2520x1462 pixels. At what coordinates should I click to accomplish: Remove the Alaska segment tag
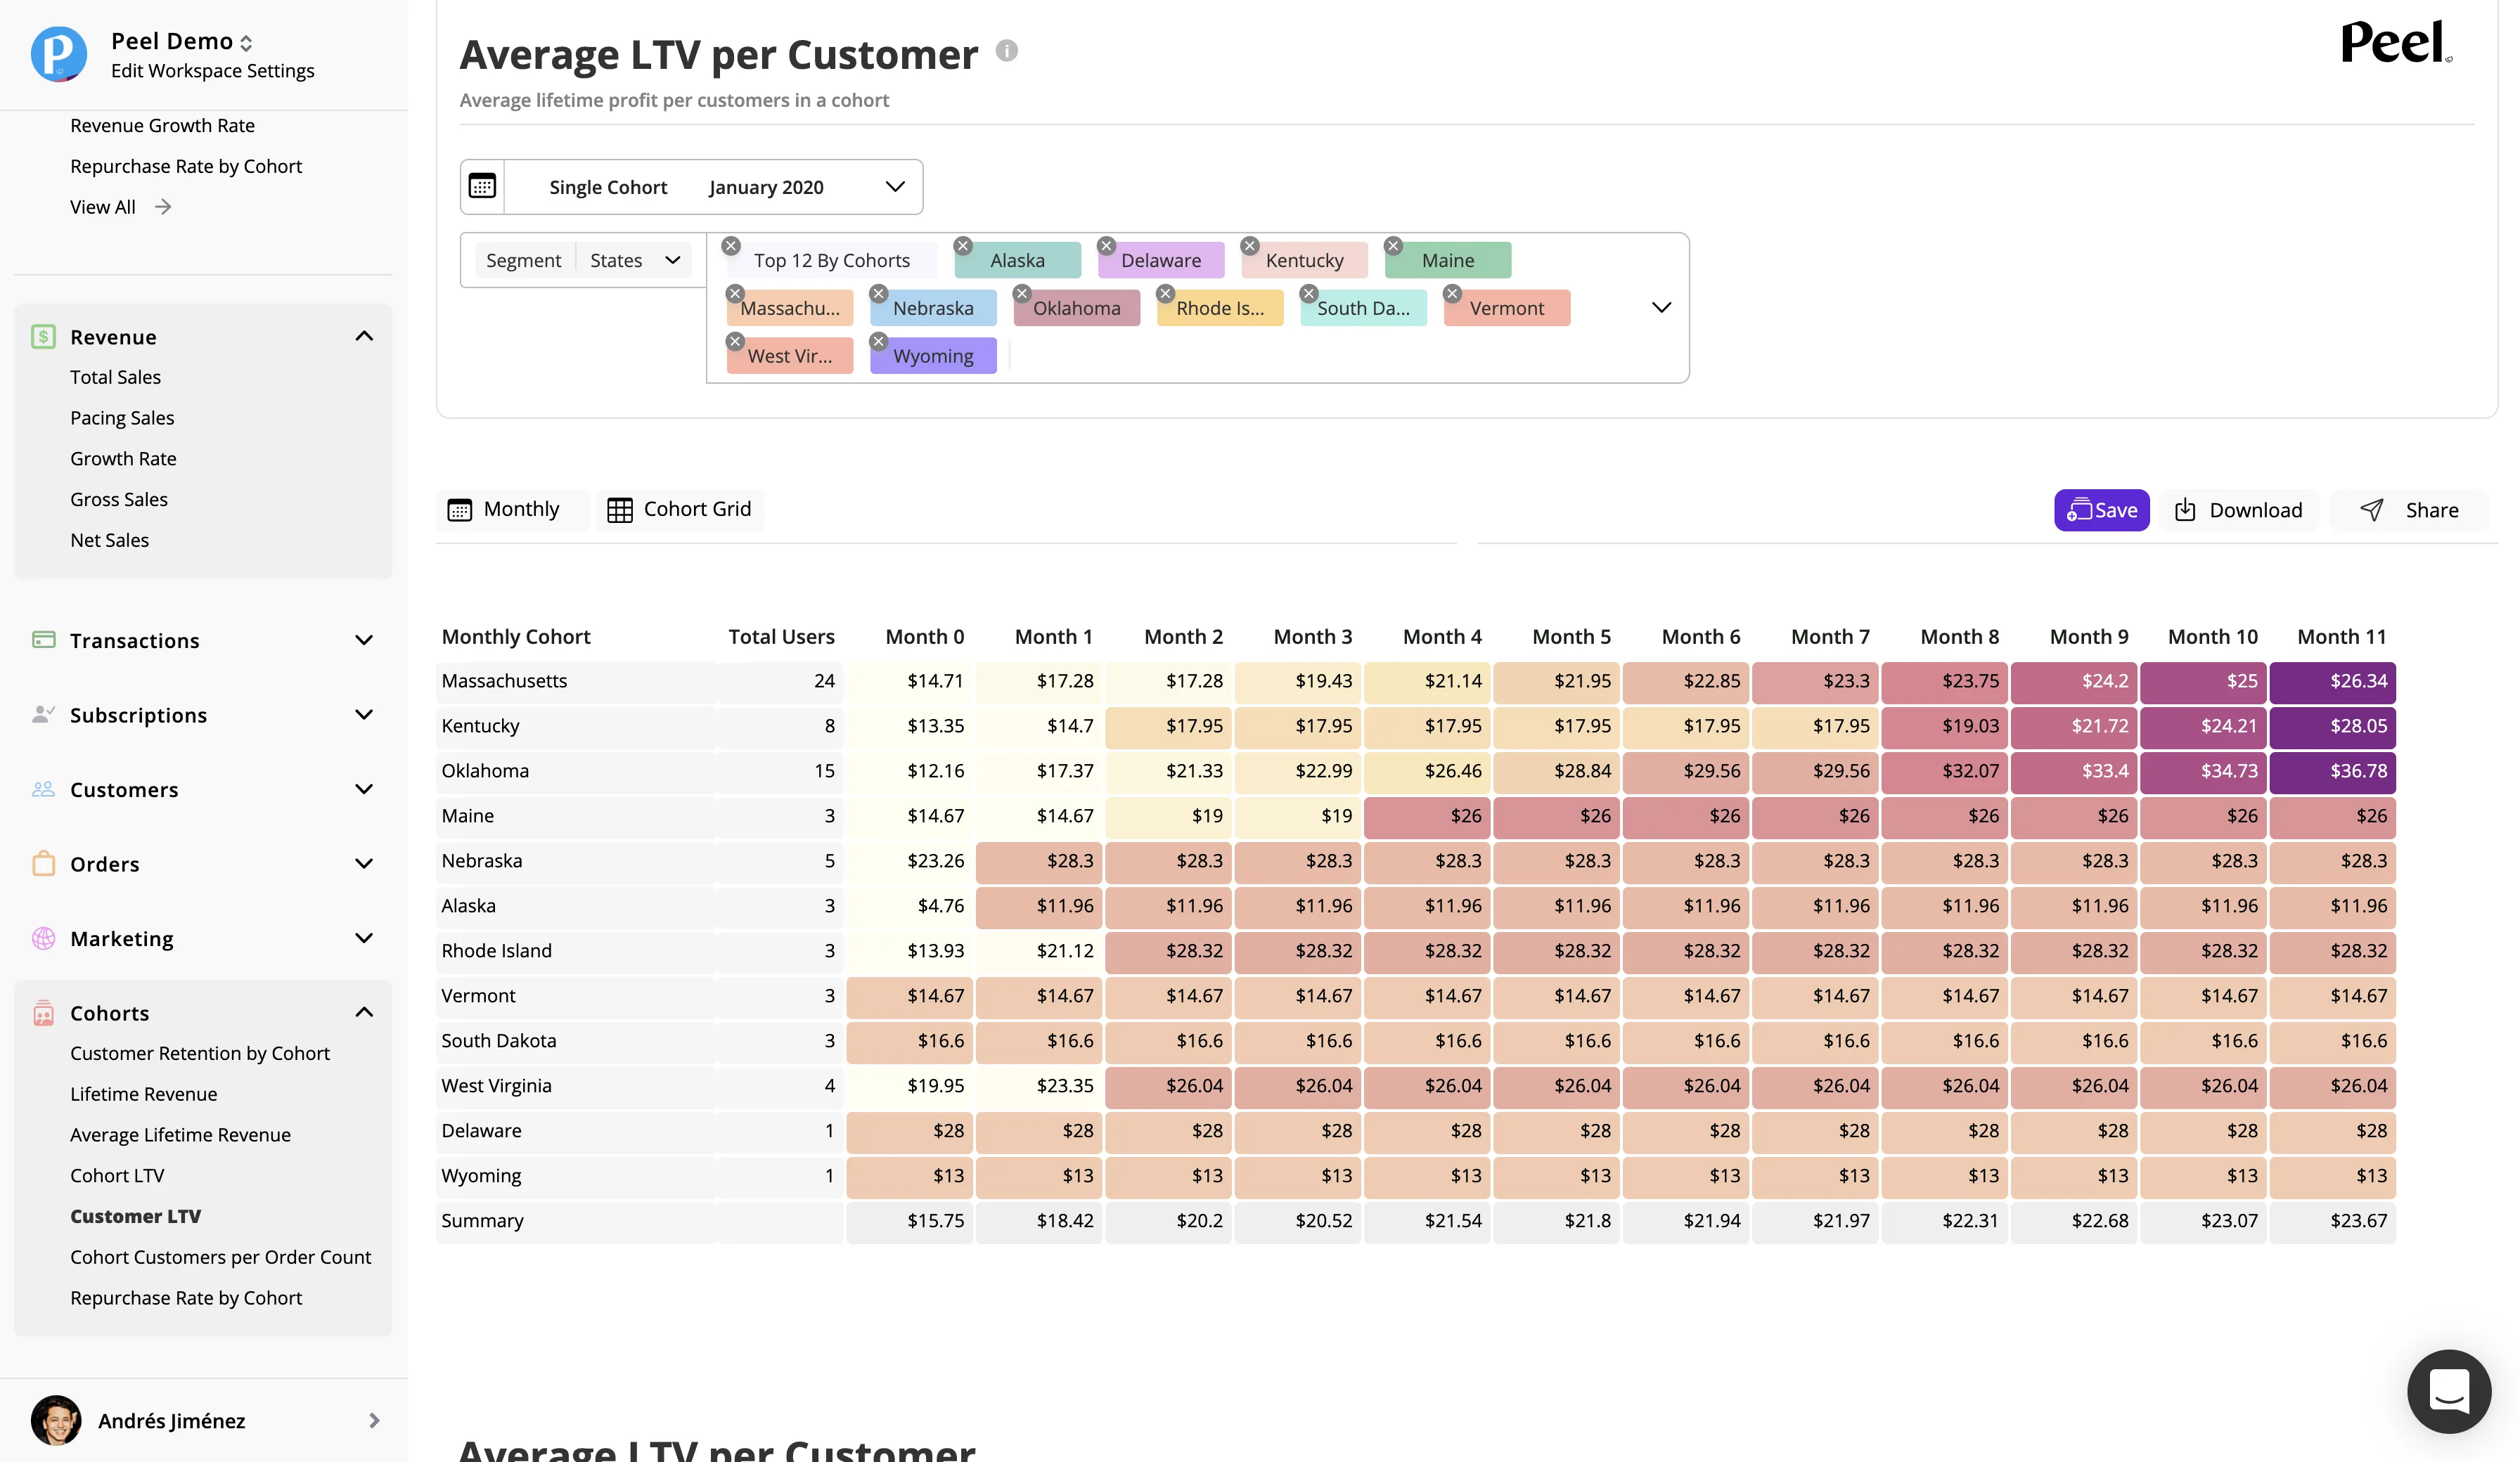(x=963, y=246)
